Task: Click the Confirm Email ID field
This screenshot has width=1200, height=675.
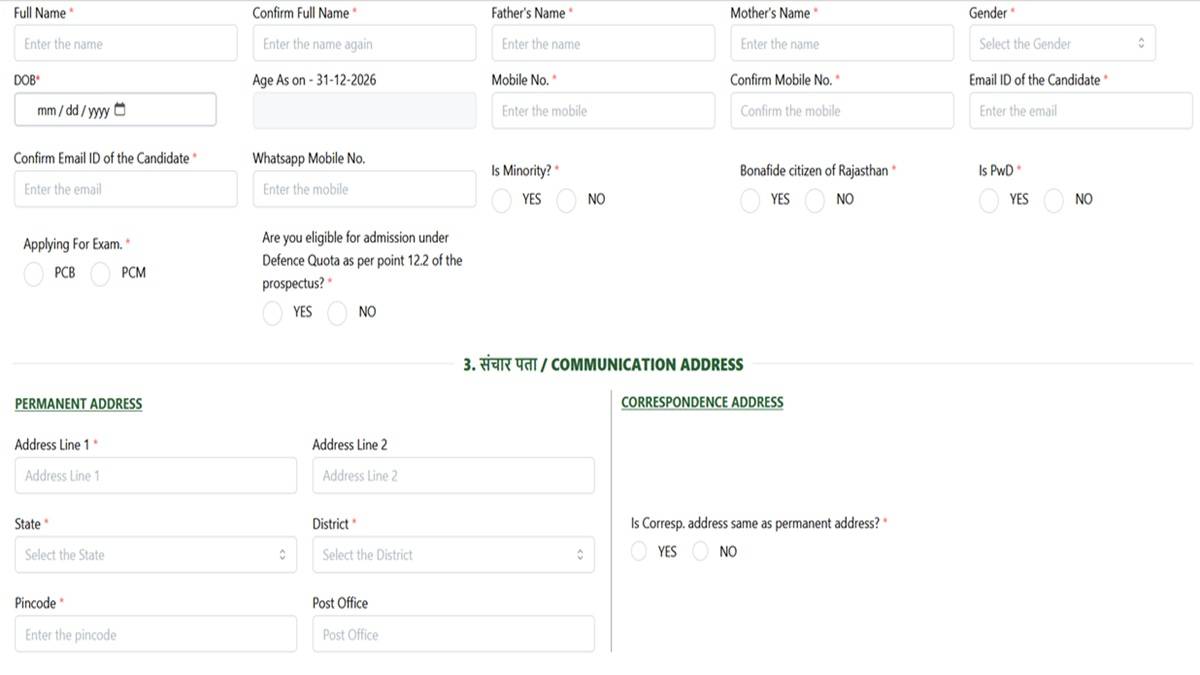Action: pos(125,189)
